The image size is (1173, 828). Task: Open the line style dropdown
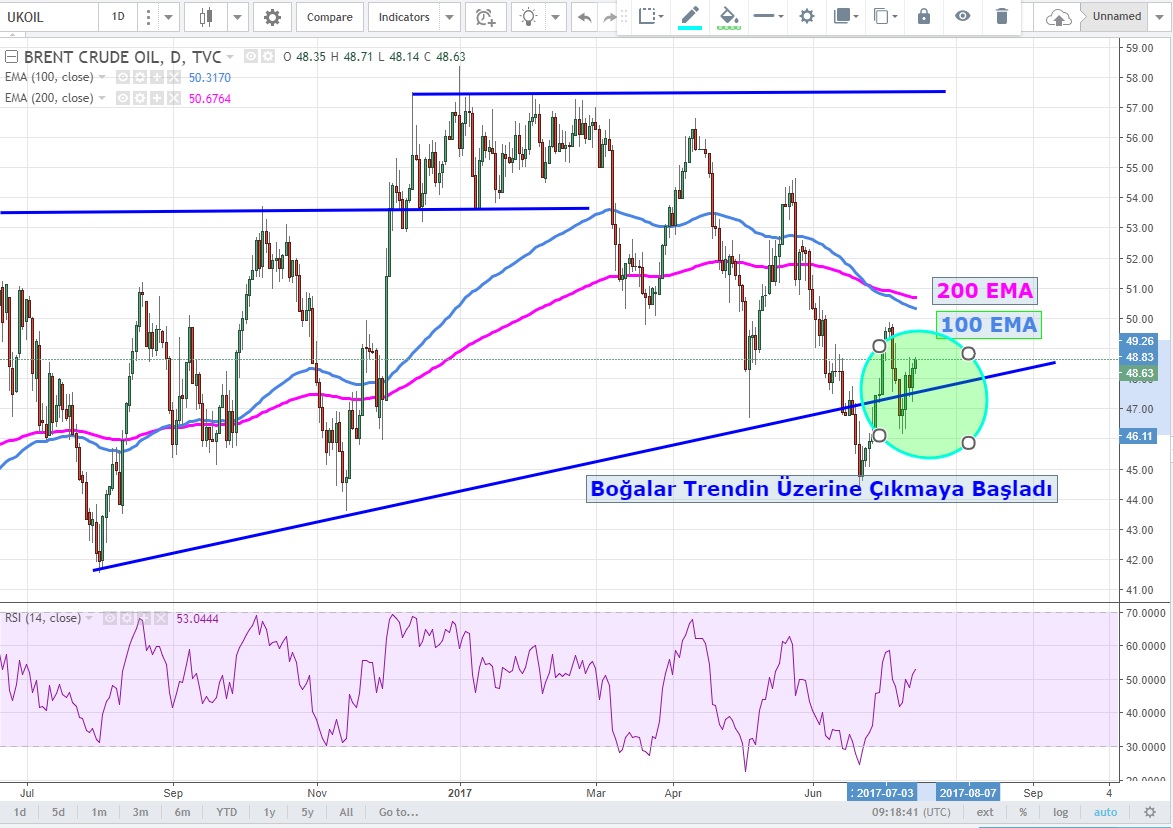point(767,16)
